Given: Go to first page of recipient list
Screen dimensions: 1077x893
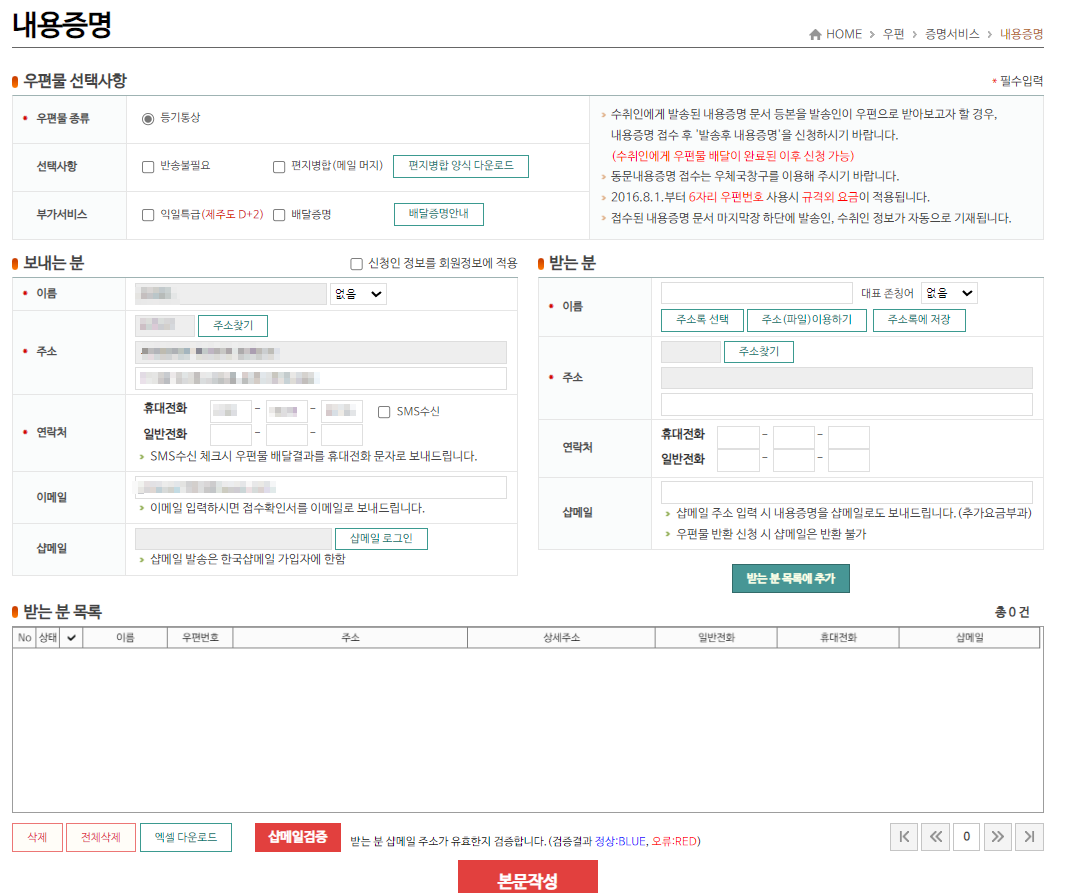Looking at the screenshot, I should (x=904, y=837).
